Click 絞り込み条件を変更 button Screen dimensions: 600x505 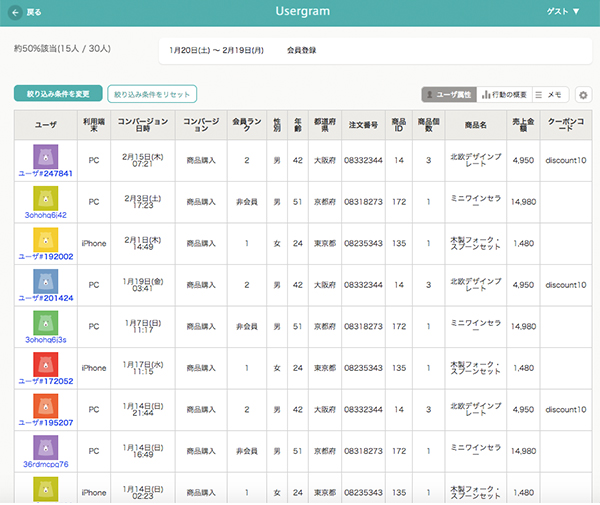click(x=58, y=94)
